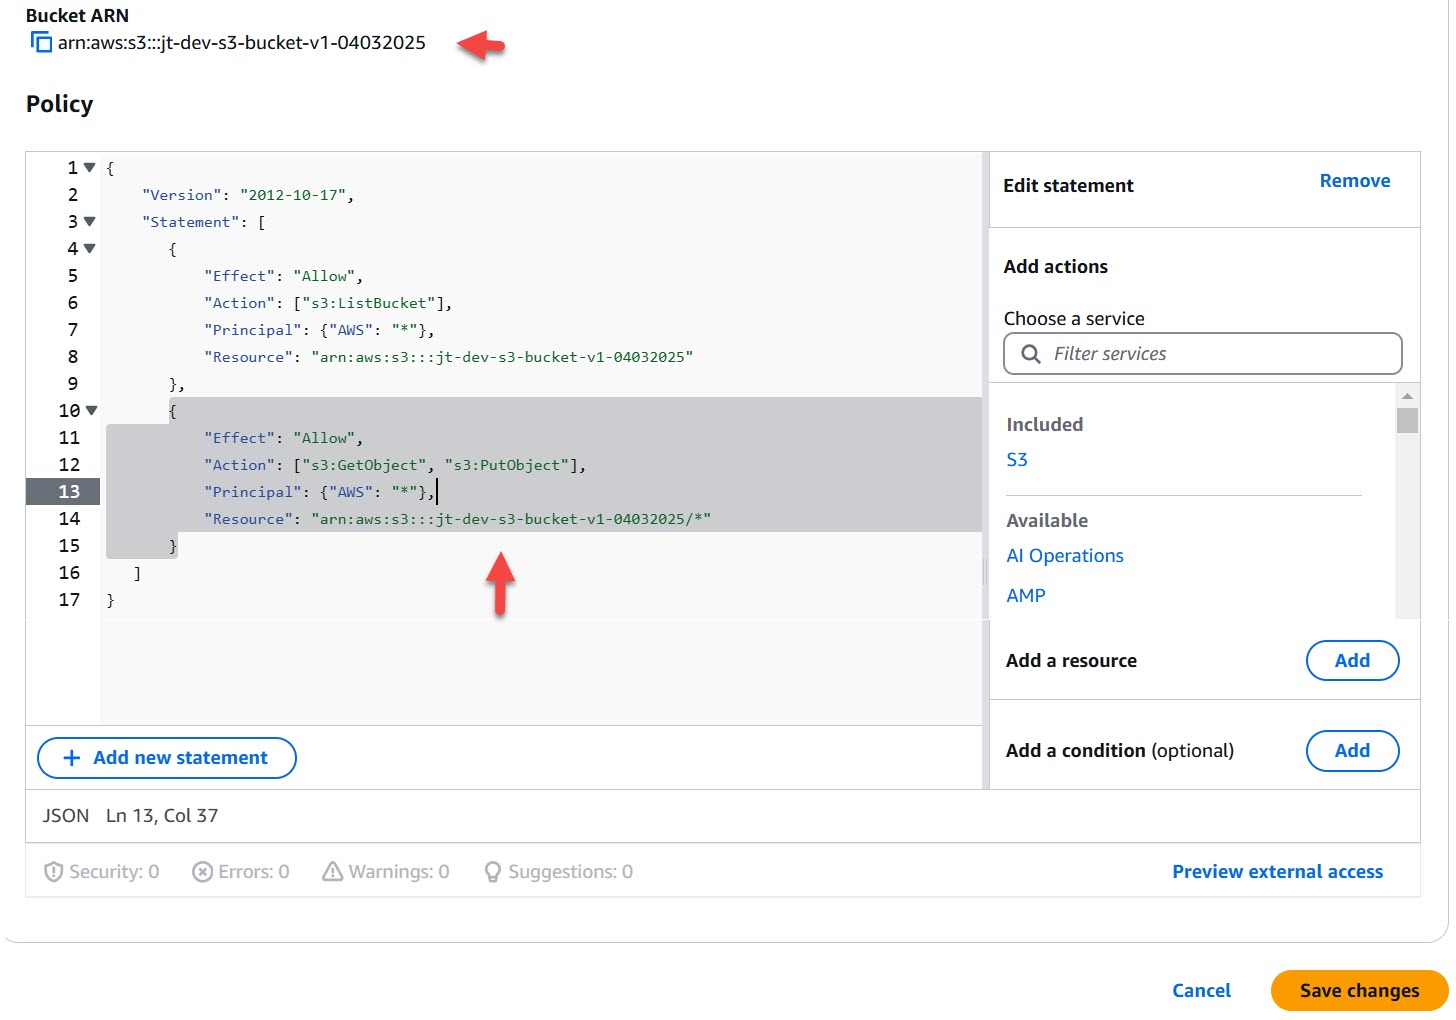Collapse the Statement array at line 3
1456x1020 pixels.
pos(89,221)
